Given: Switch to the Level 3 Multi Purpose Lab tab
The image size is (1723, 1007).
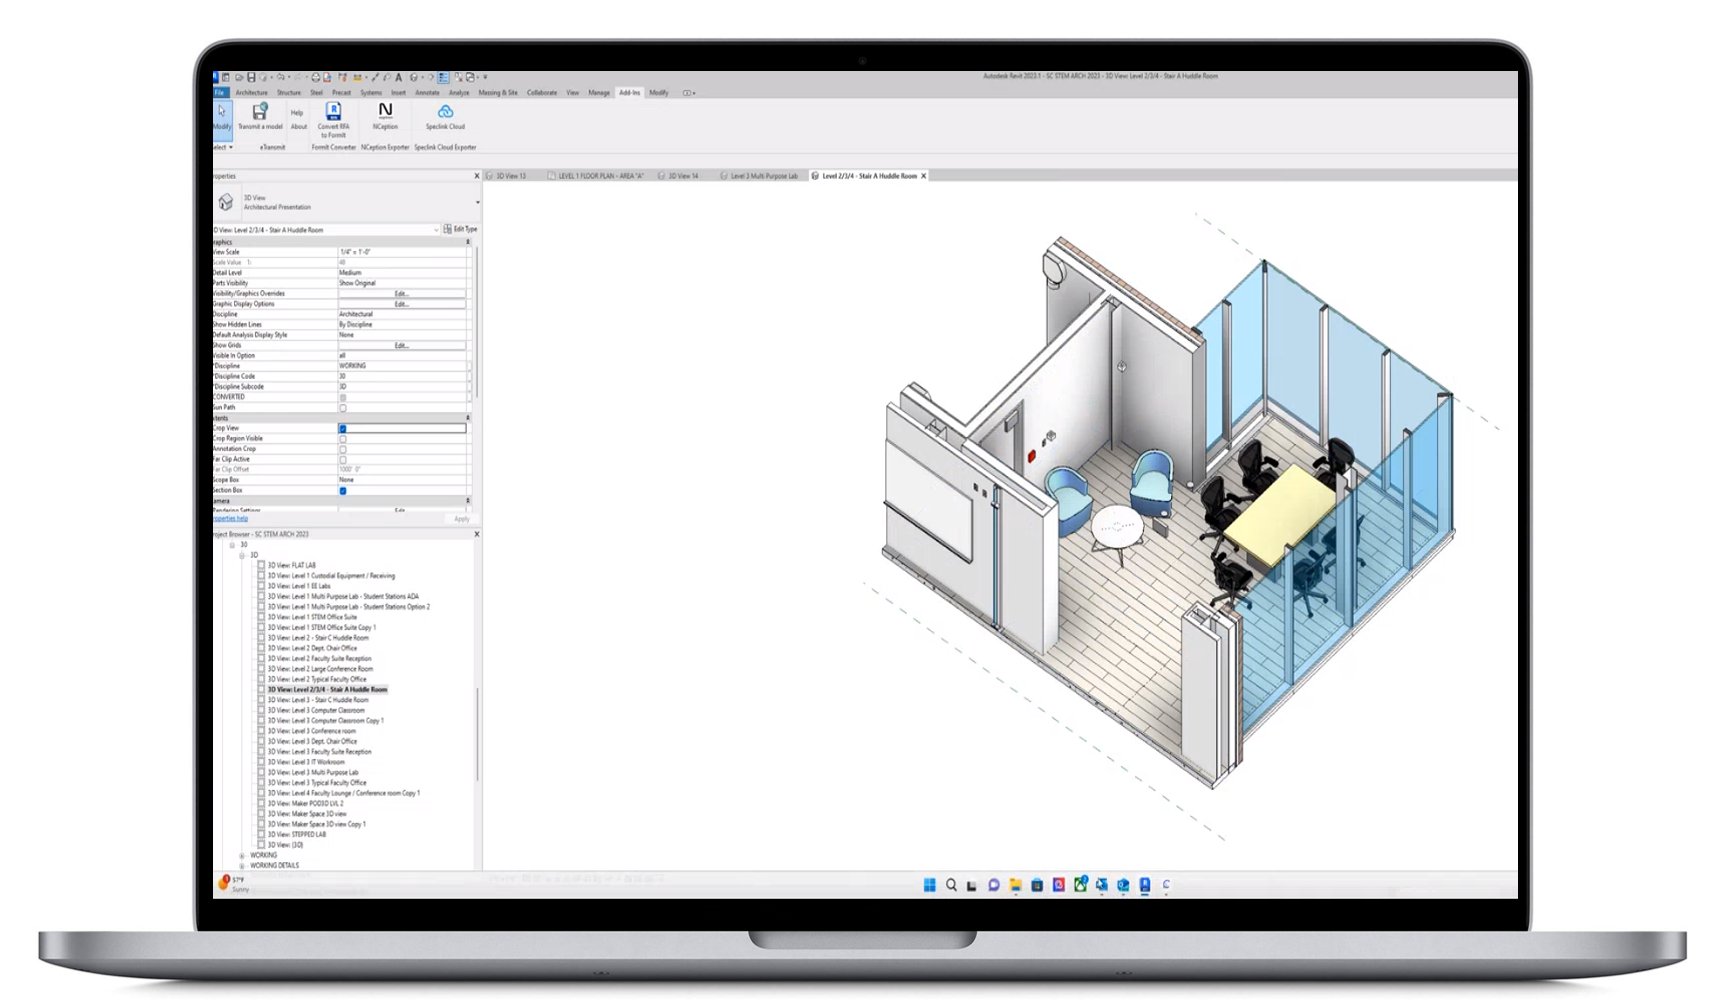Looking at the screenshot, I should 765,175.
